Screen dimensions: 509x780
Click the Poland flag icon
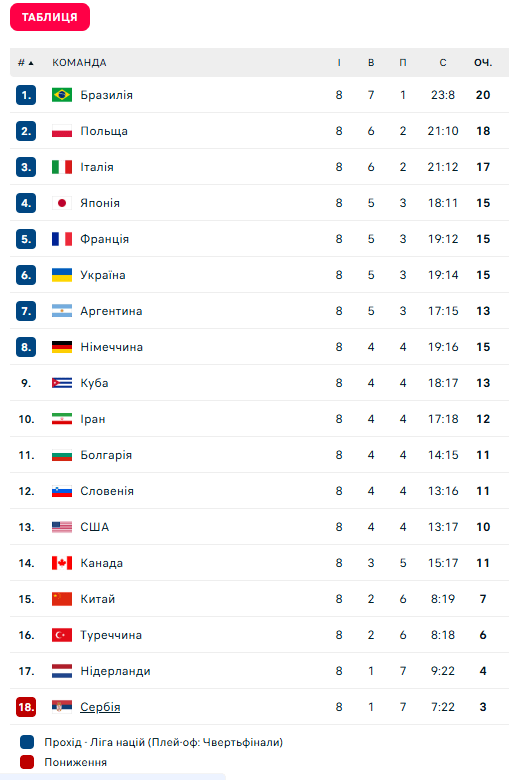[62, 131]
